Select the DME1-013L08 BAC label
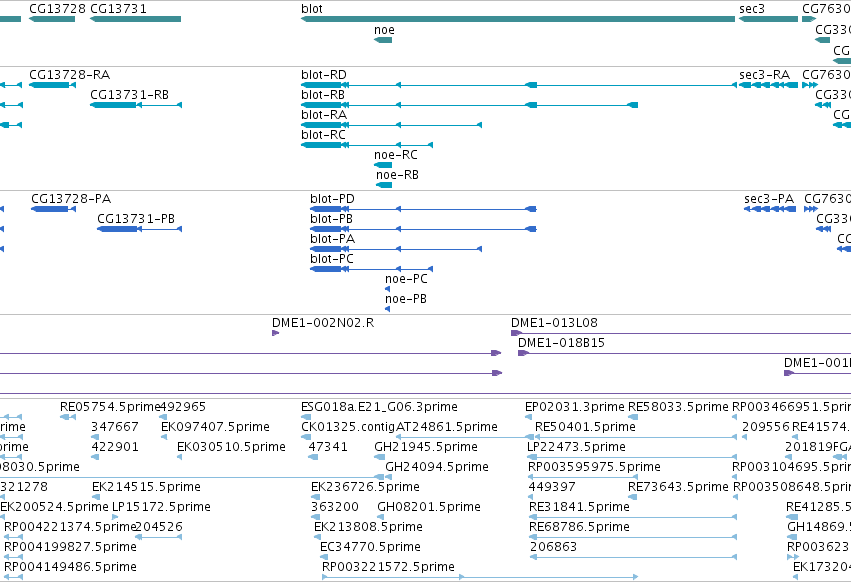 [x=554, y=323]
